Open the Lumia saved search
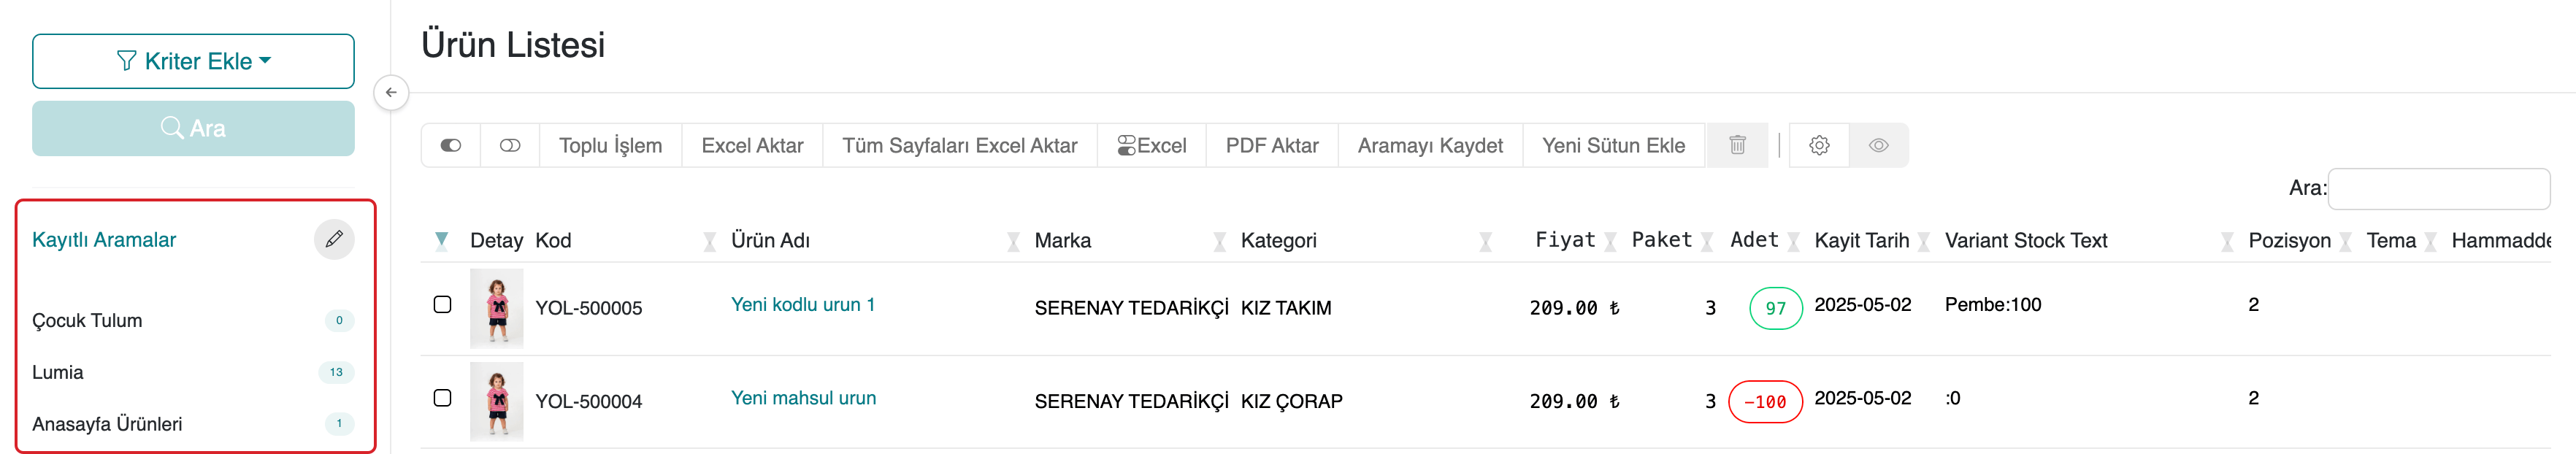 pos(58,372)
